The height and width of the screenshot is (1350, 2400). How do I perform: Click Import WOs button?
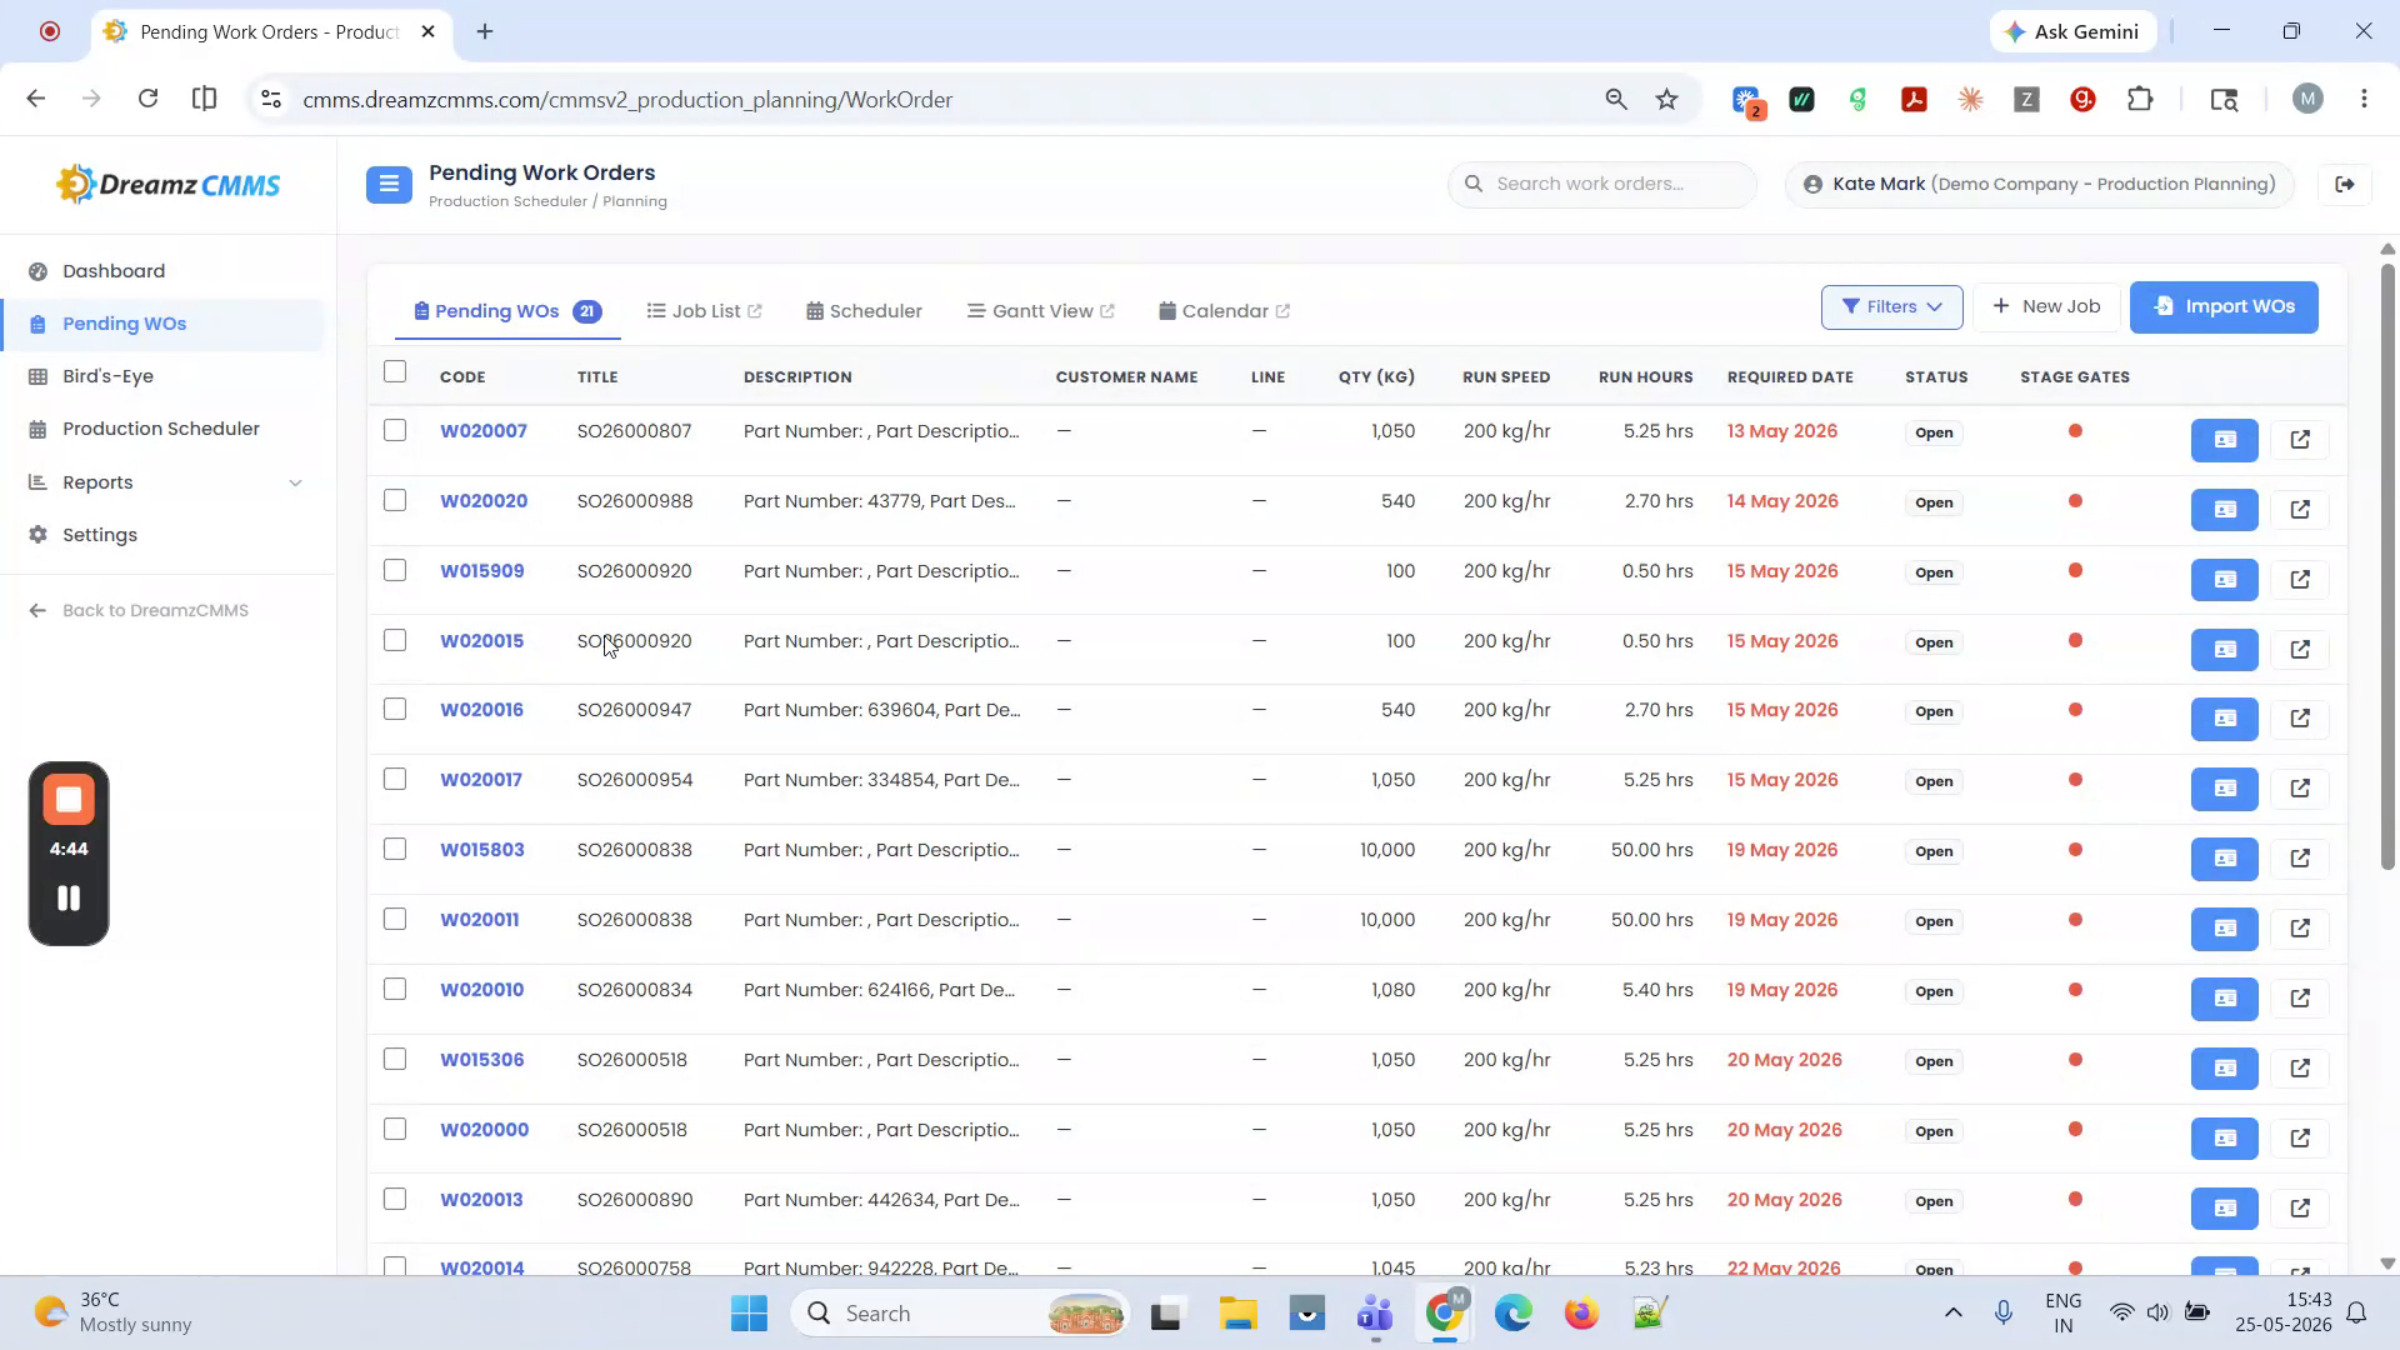[2224, 307]
